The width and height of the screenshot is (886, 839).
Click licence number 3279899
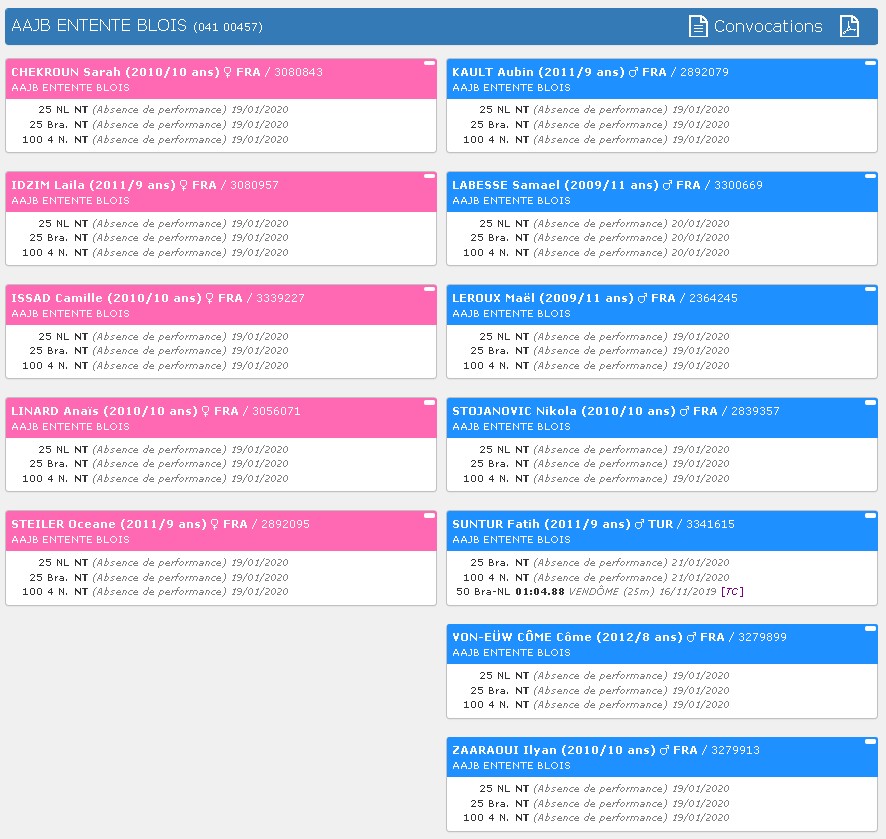coord(762,637)
